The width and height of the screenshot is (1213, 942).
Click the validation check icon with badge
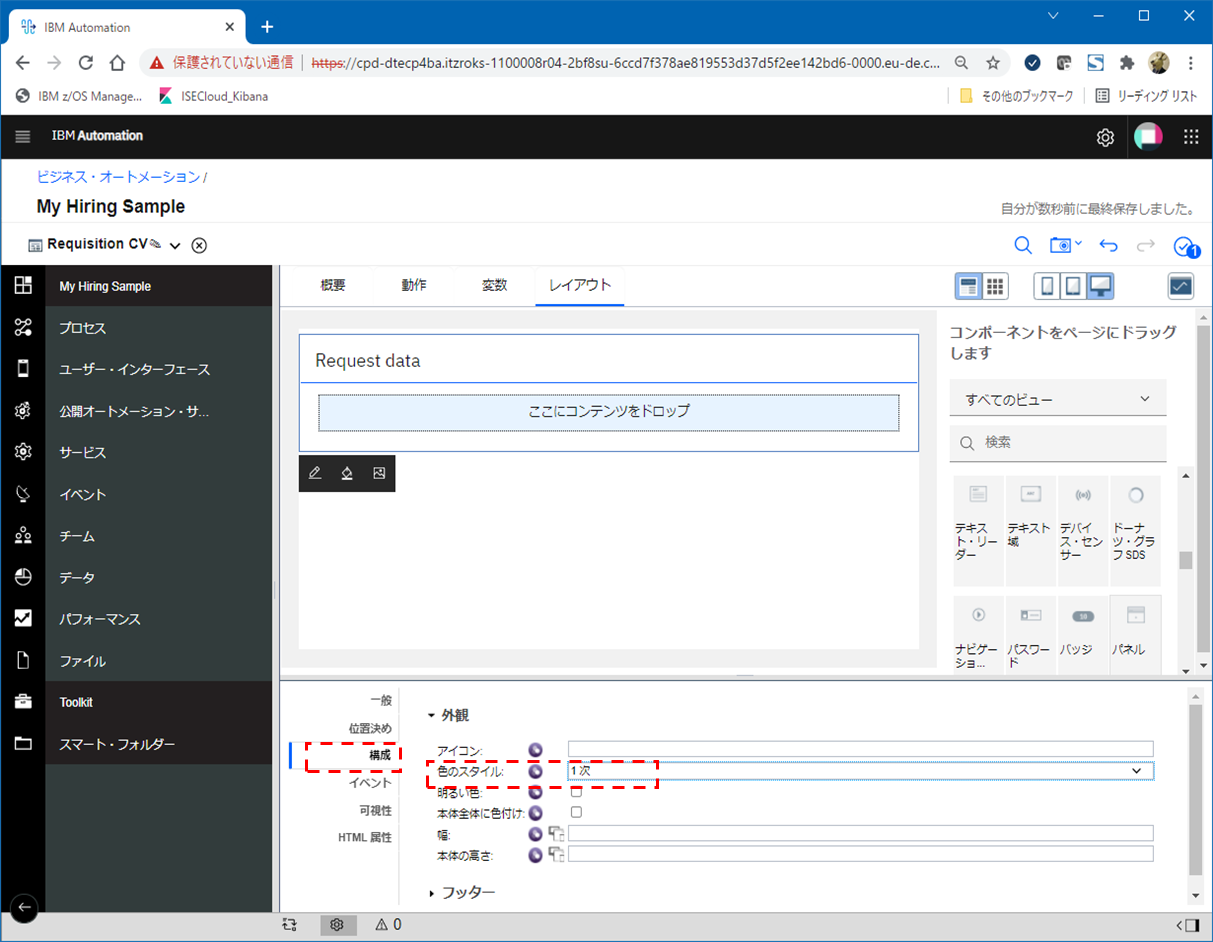(1186, 247)
